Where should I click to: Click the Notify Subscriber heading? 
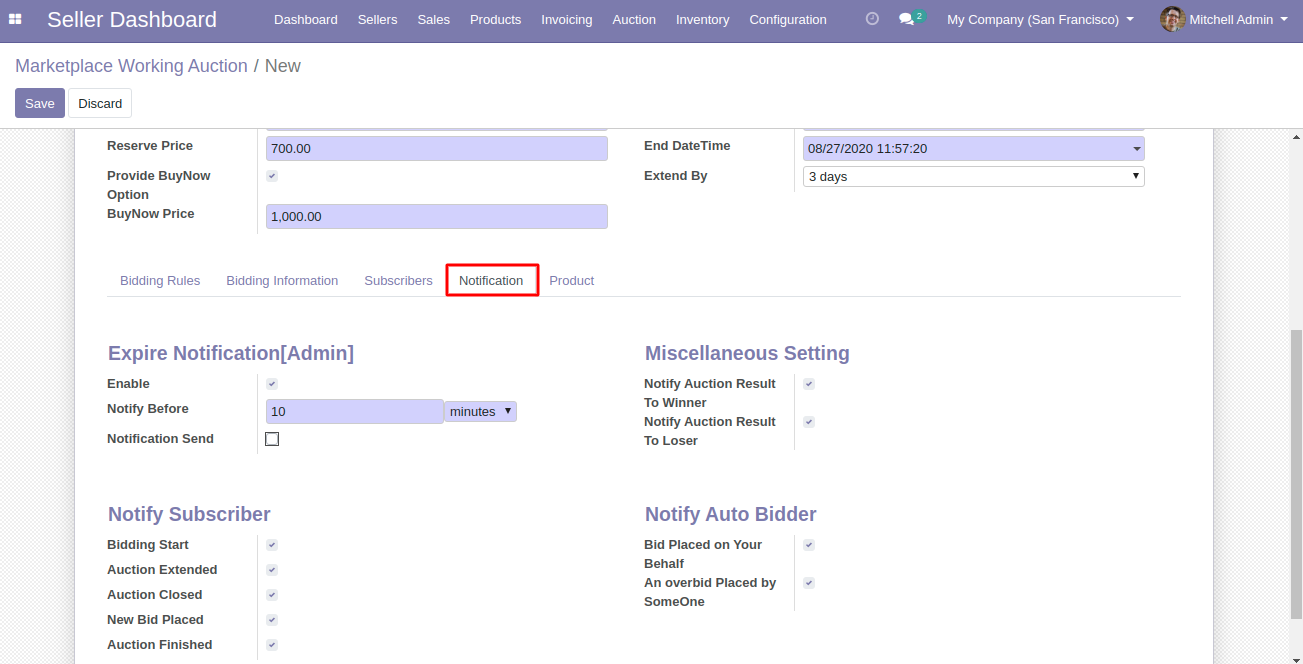click(189, 514)
